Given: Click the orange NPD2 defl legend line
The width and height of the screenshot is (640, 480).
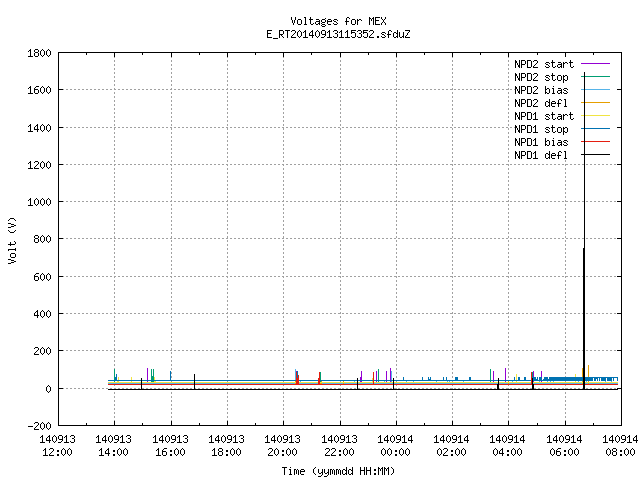Looking at the screenshot, I should point(596,102).
